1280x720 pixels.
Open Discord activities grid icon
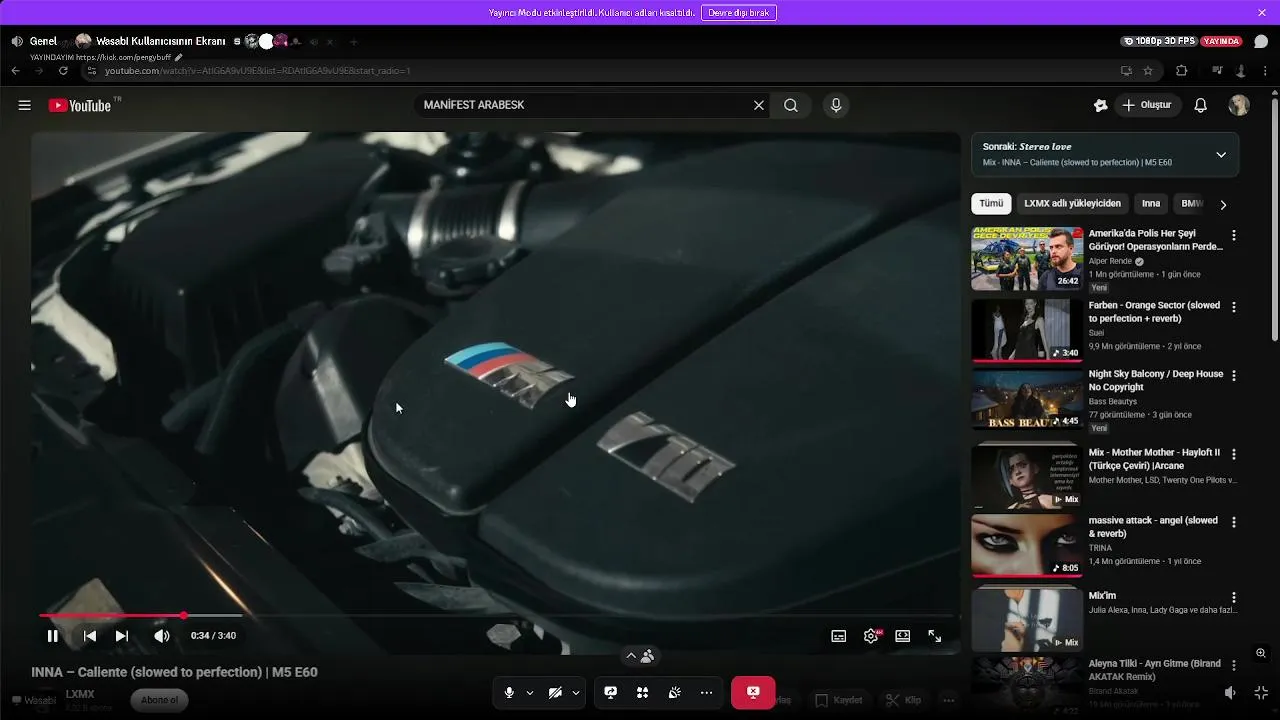(643, 693)
